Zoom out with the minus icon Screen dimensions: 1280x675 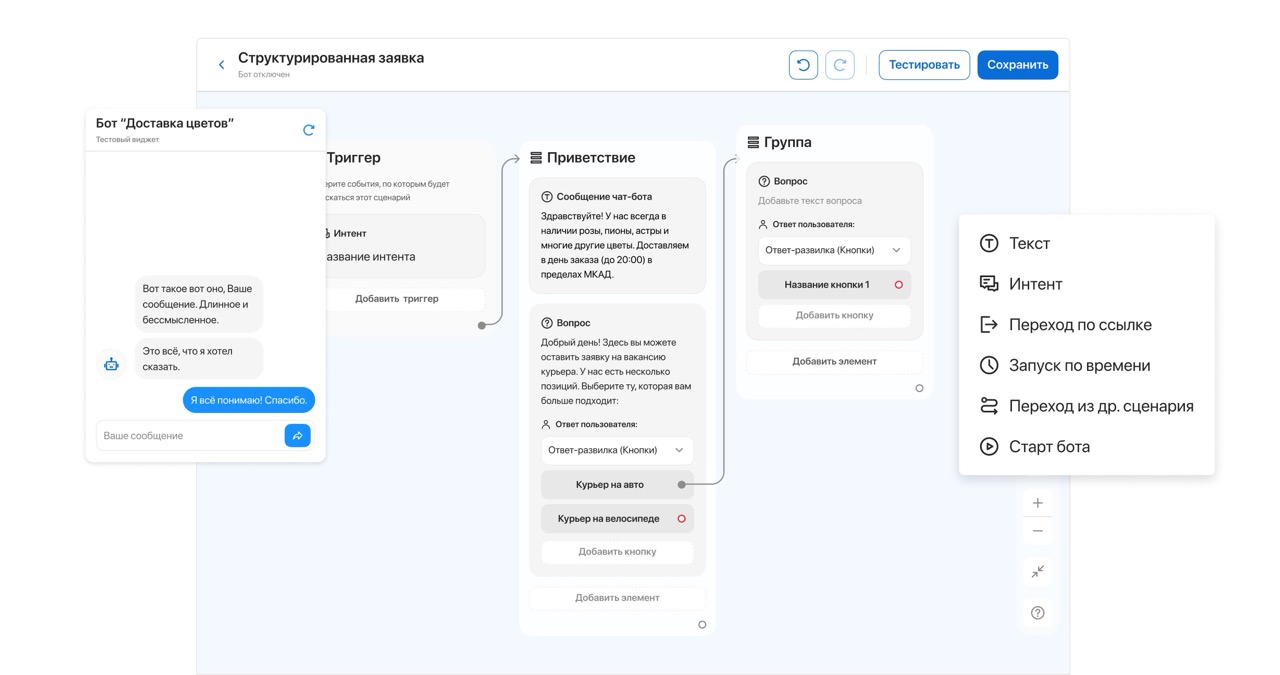pyautogui.click(x=1037, y=531)
